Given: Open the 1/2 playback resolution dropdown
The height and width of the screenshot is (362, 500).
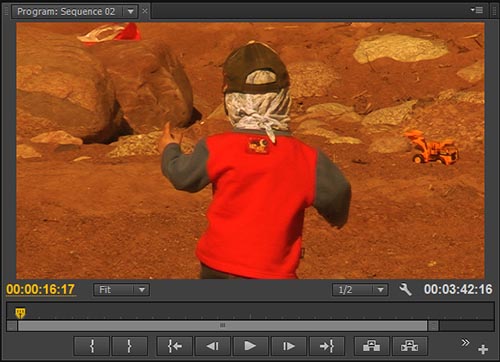Looking at the screenshot, I should [x=360, y=290].
